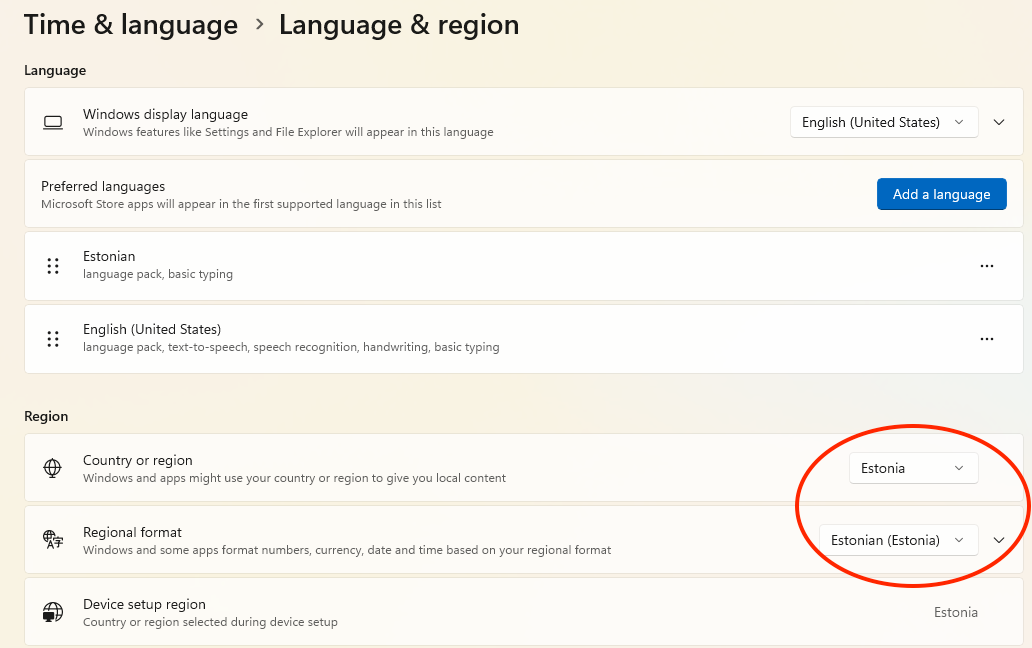Click the breadcrumb arrow before Language & region

(x=260, y=24)
